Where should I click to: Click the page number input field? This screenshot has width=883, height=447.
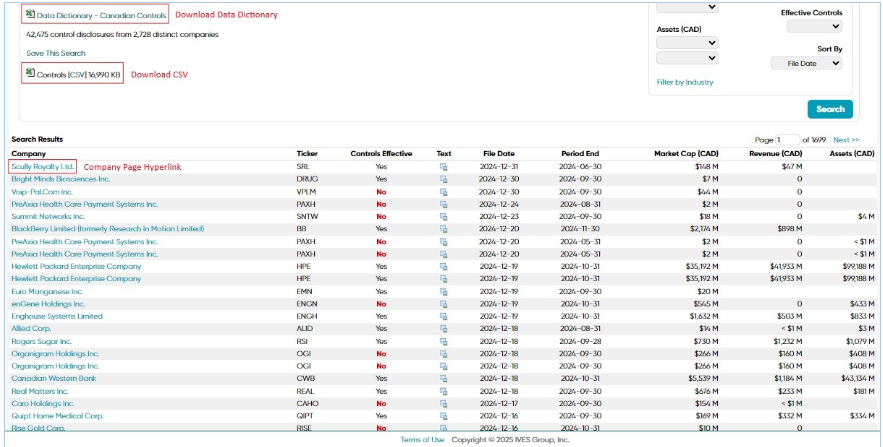coord(787,140)
